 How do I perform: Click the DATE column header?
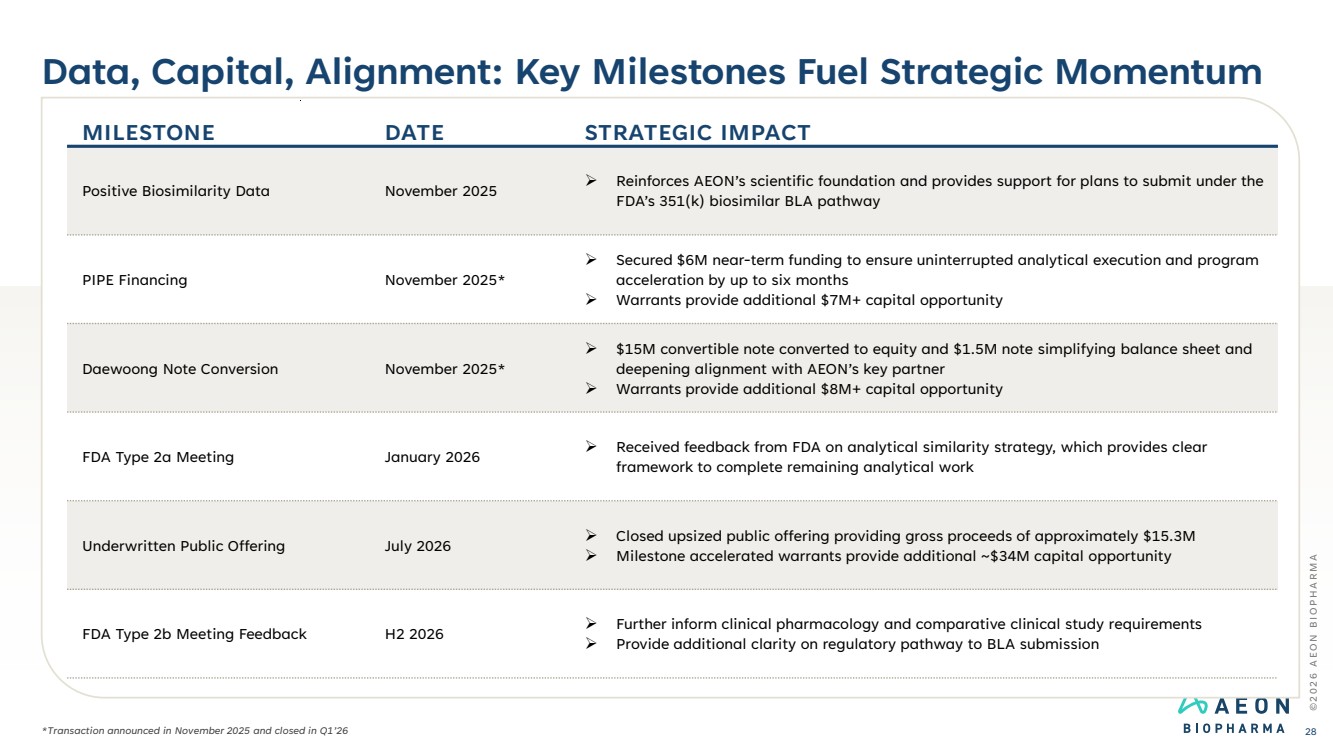(x=414, y=133)
